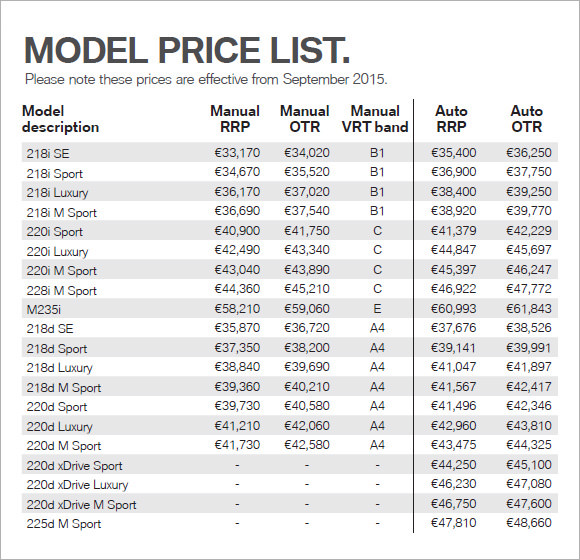Select the 218d Luxury model name
Screen dimensions: 580x560
(x=59, y=368)
